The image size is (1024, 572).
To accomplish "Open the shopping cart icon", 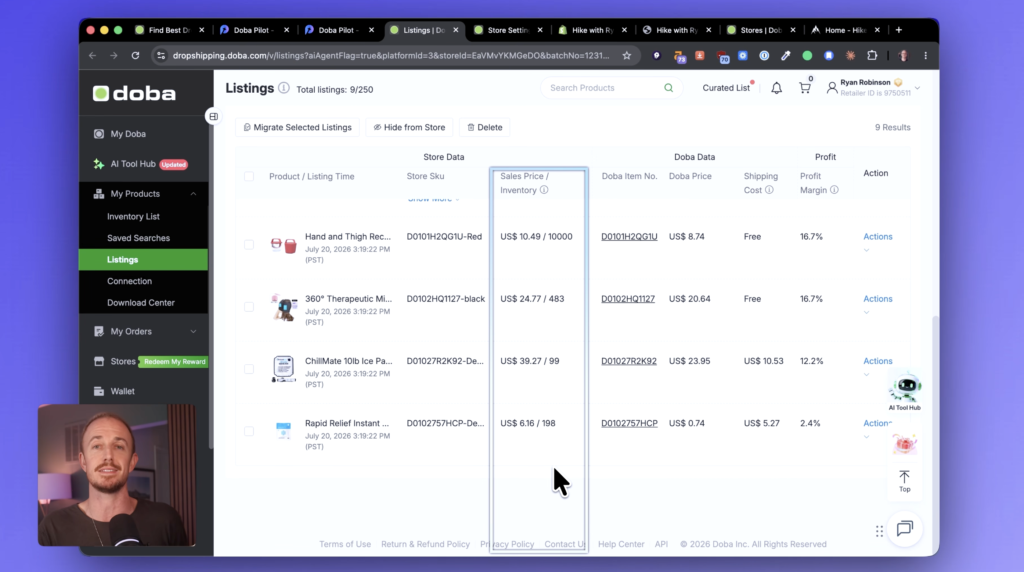I will (x=805, y=88).
